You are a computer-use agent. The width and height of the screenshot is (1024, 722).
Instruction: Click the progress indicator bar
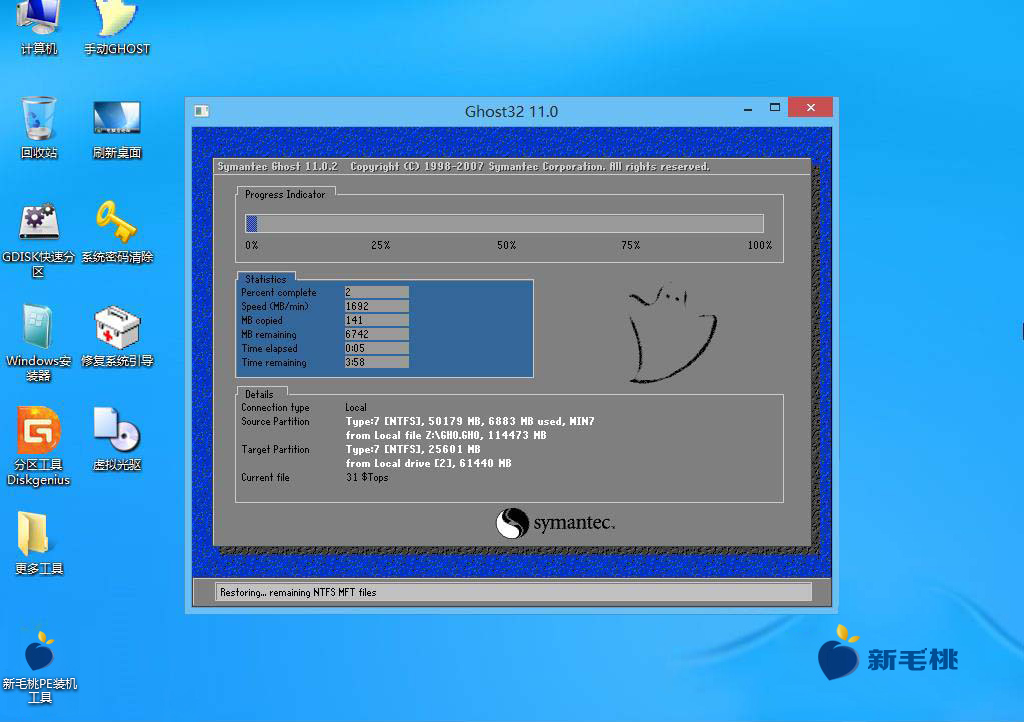point(504,224)
